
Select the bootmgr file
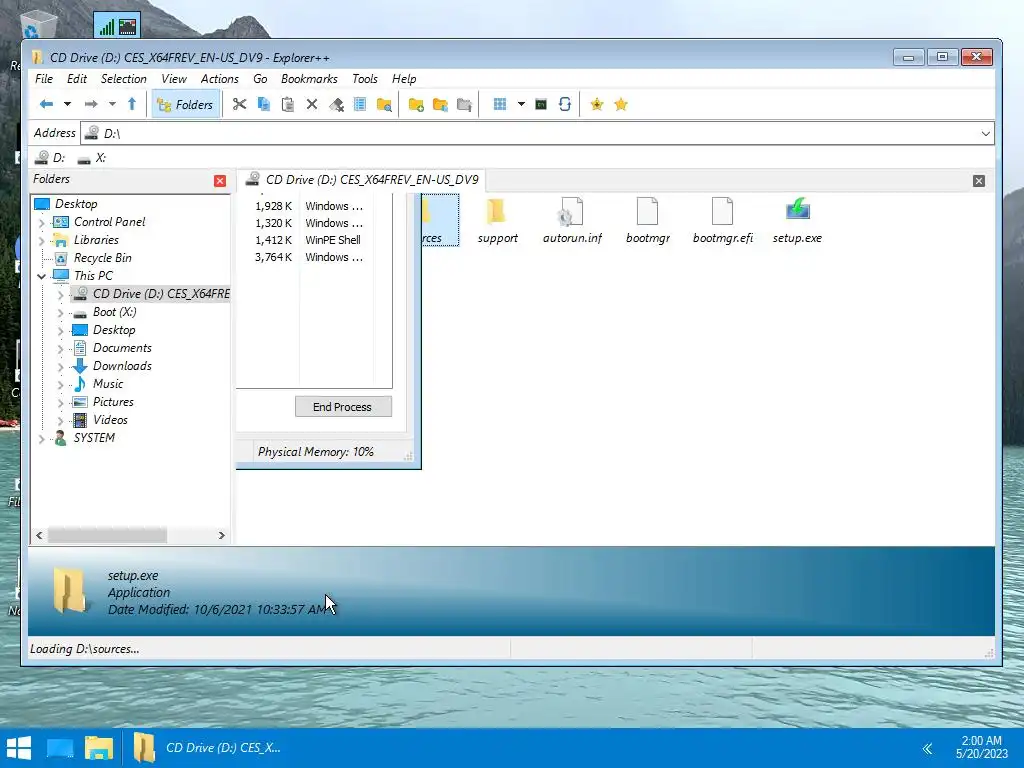click(x=648, y=221)
